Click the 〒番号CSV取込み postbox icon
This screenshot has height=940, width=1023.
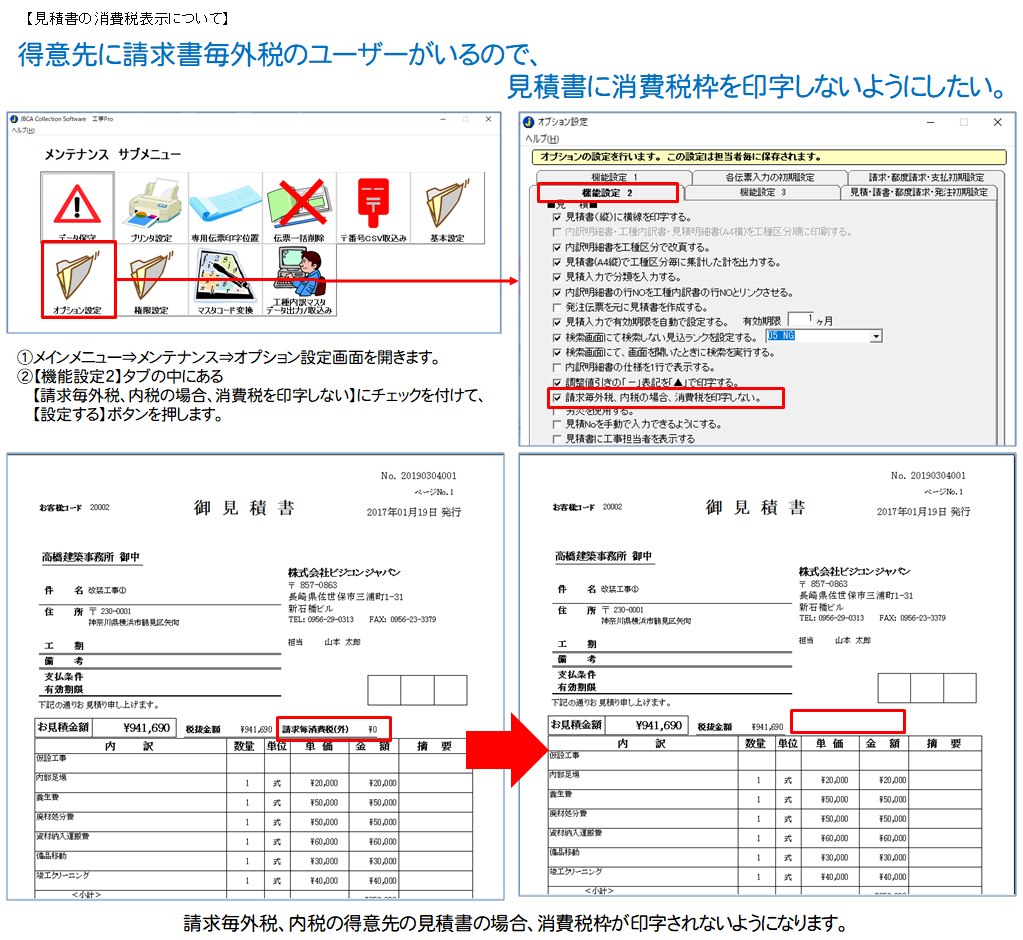(373, 208)
